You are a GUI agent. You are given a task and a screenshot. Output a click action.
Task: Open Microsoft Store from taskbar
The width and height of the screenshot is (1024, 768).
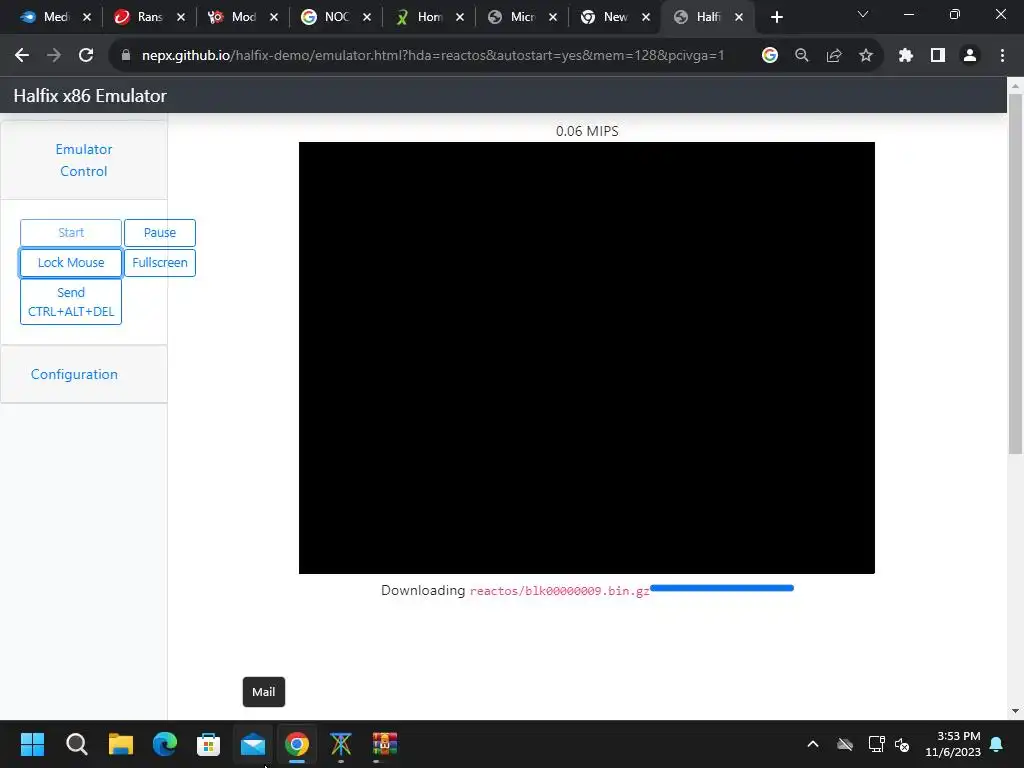[x=208, y=744]
